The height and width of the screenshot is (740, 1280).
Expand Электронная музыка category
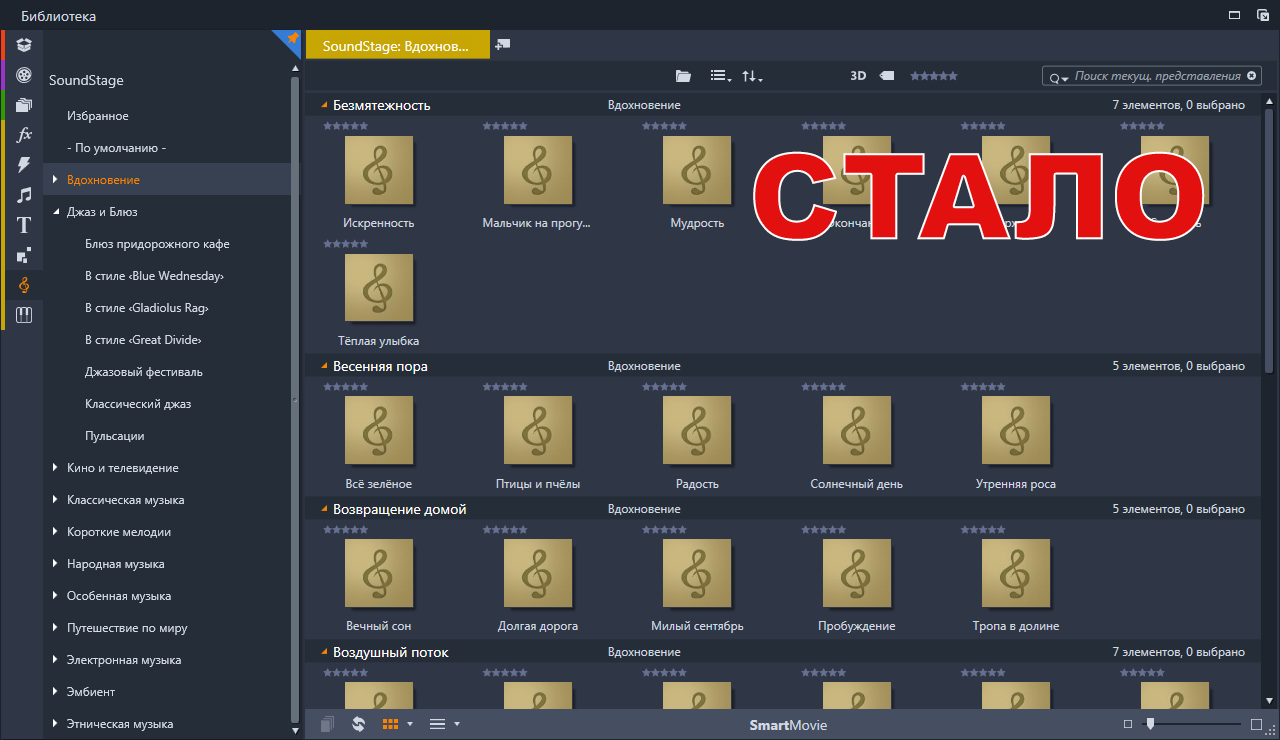[x=56, y=660]
